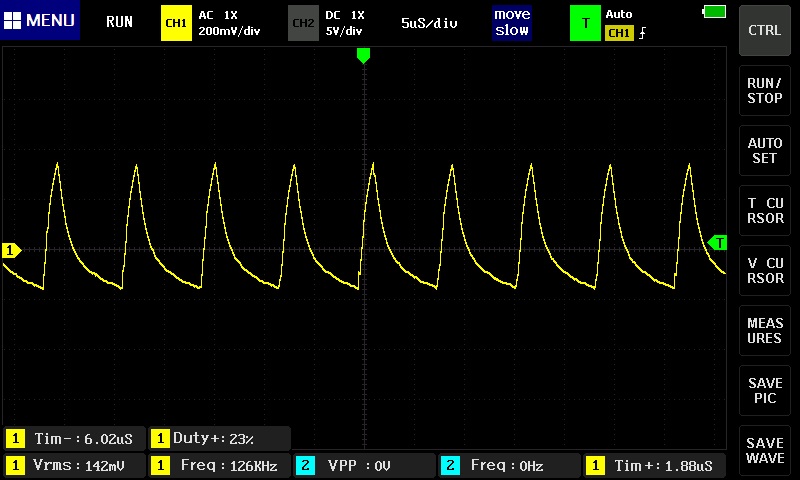Click the channel 1 badge beside Tim-
This screenshot has width=800, height=480.
tap(15, 439)
